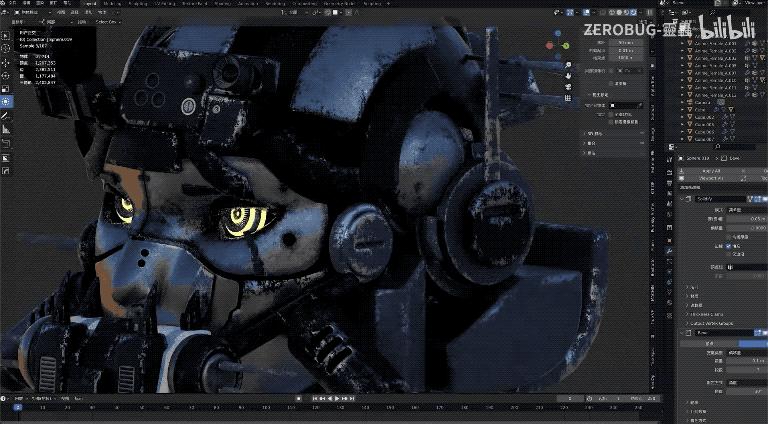The width and height of the screenshot is (768, 424).
Task: Click the blue Z axis gizmo ball
Action: click(558, 33)
